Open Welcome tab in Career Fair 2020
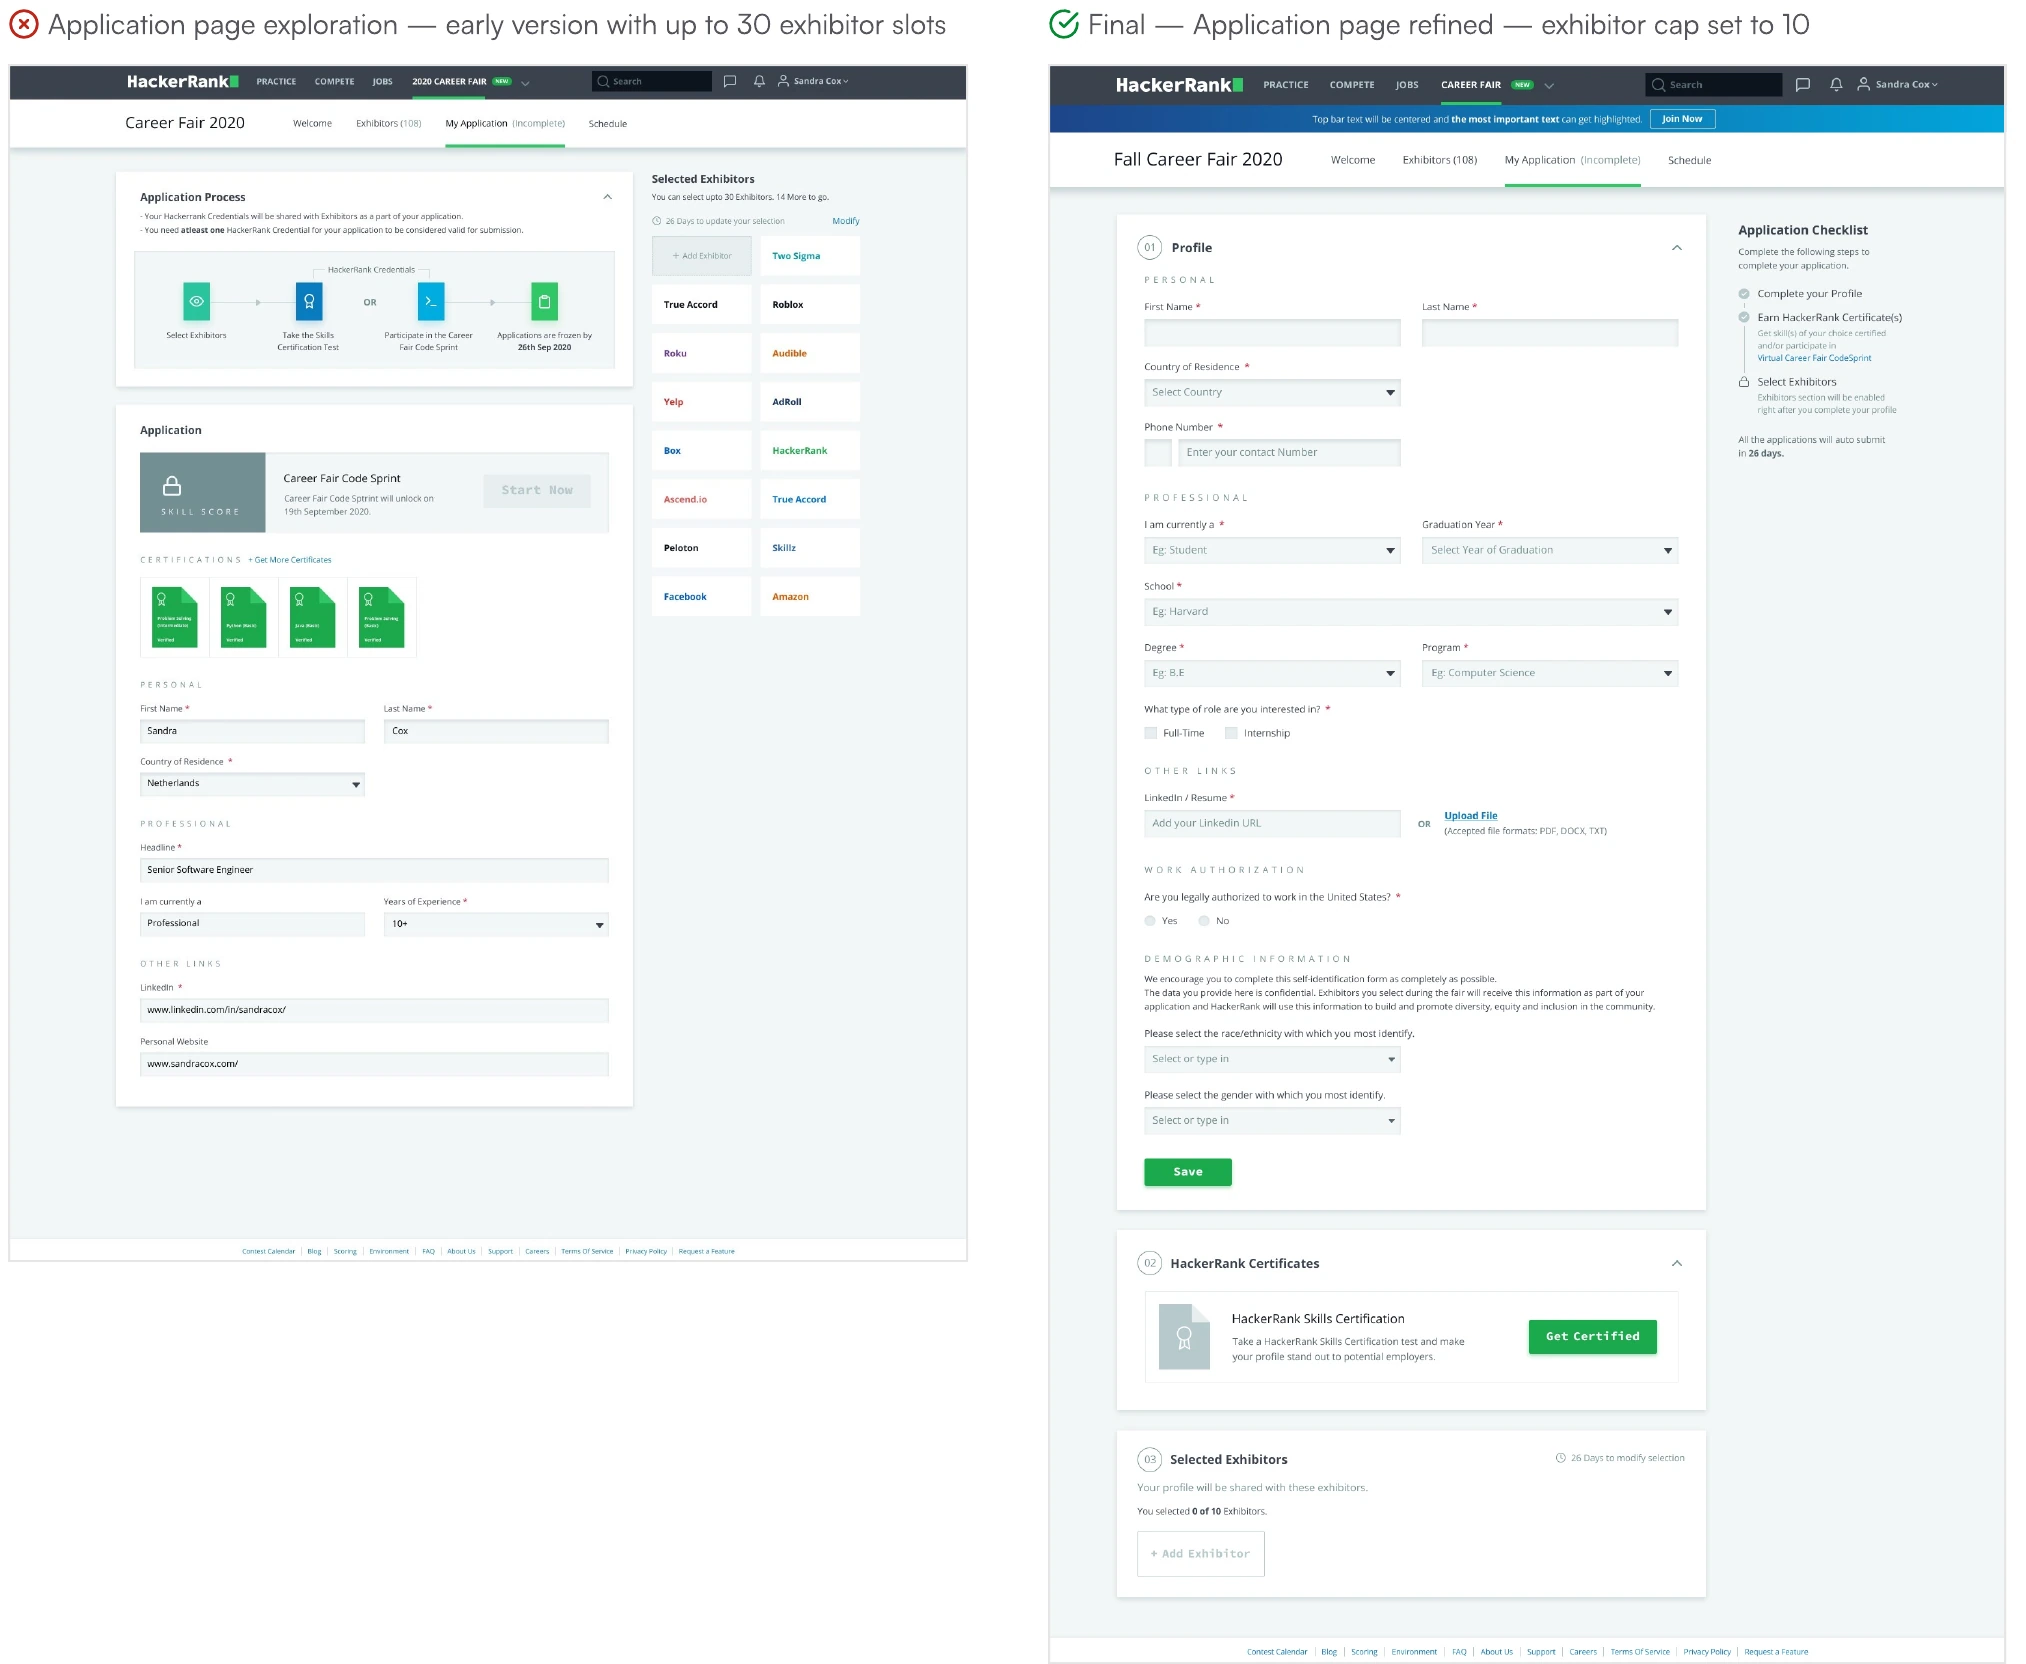The height and width of the screenshot is (1664, 2026). [312, 124]
